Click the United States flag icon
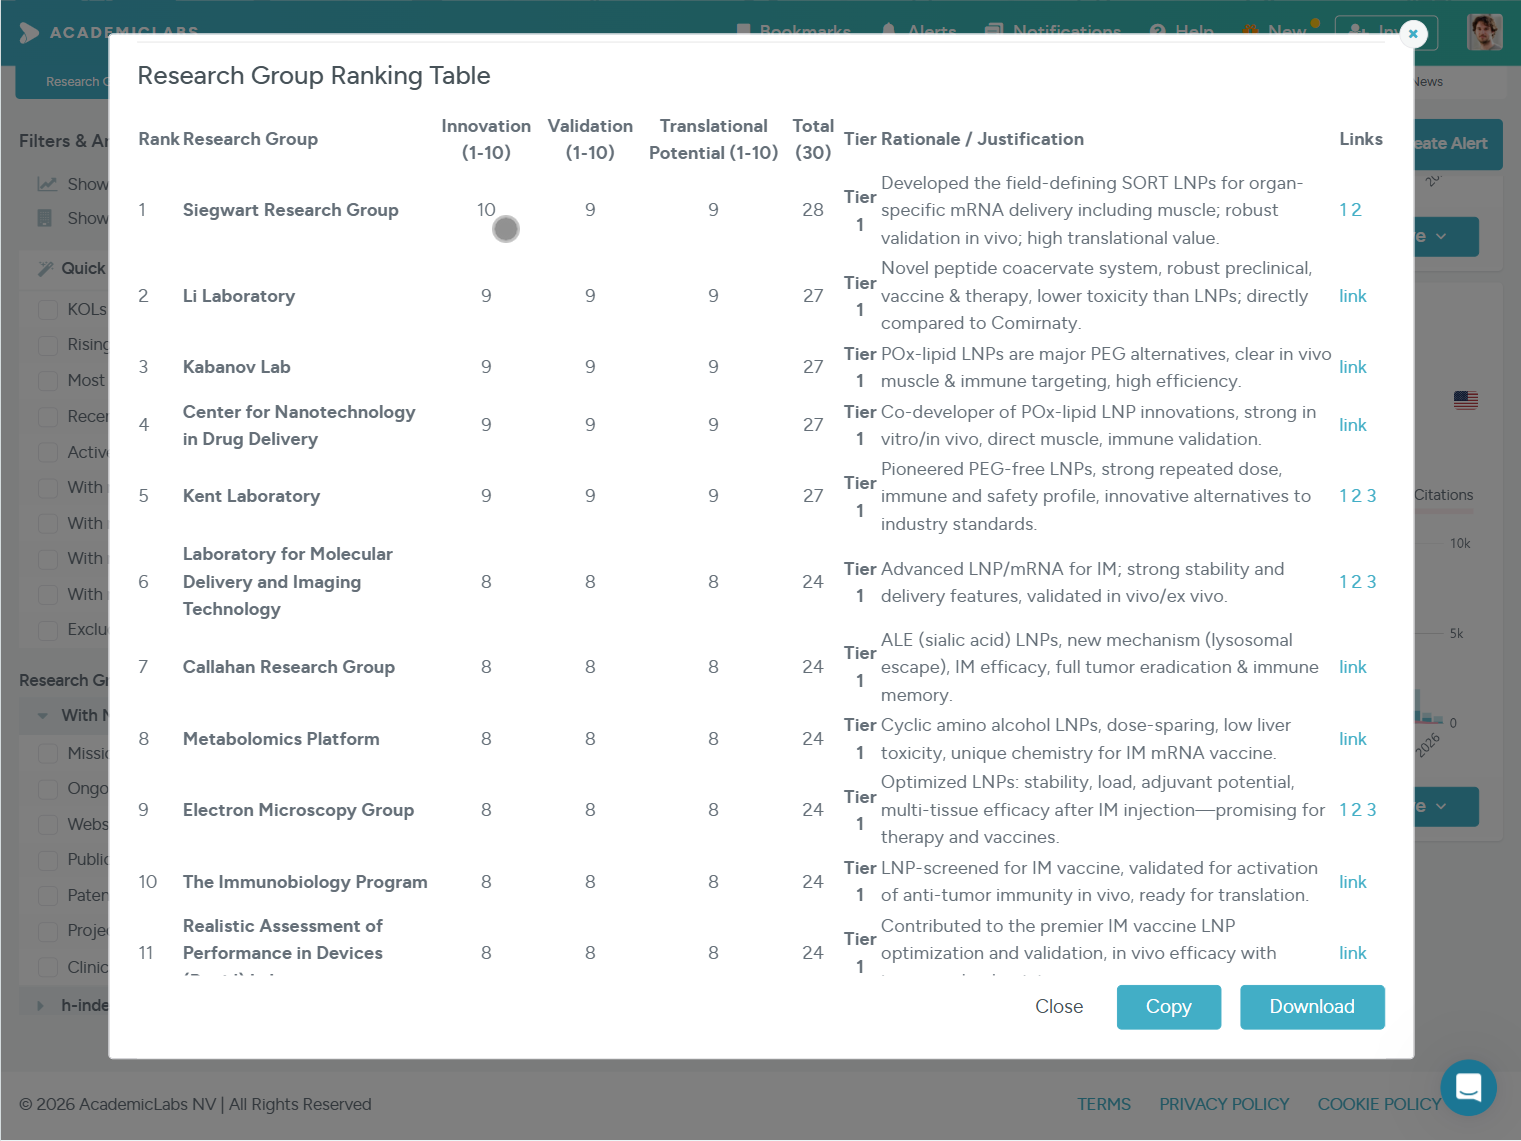 [1466, 400]
